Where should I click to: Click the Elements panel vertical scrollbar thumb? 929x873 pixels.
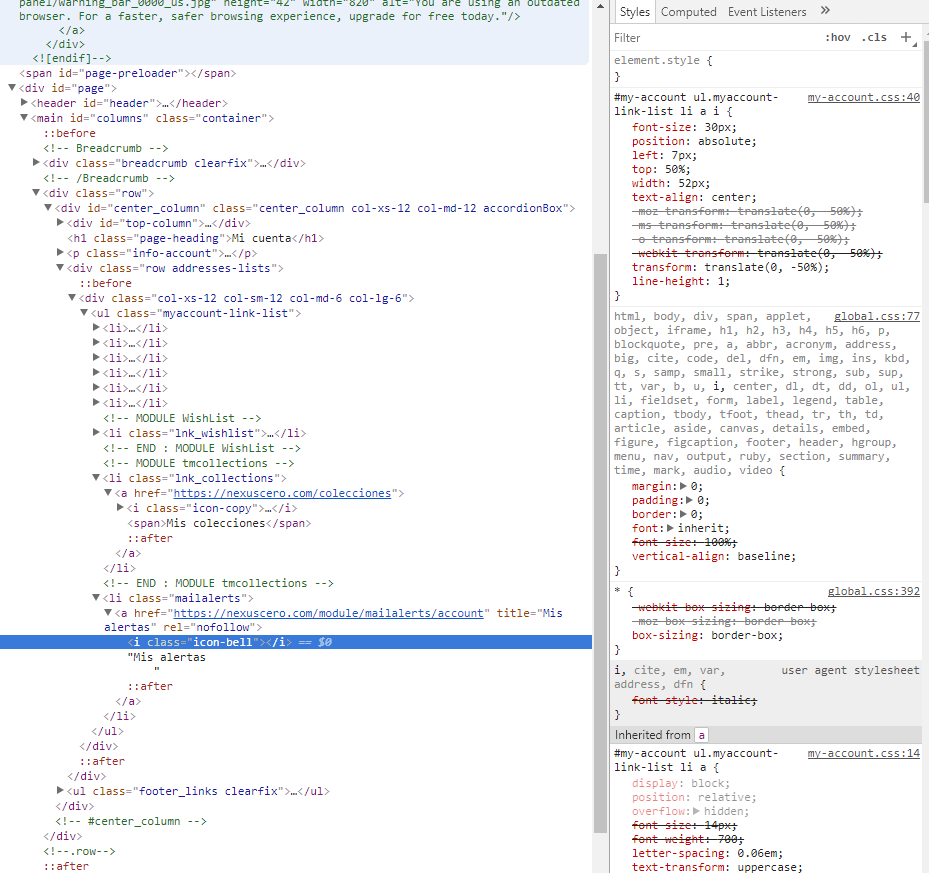[600, 543]
